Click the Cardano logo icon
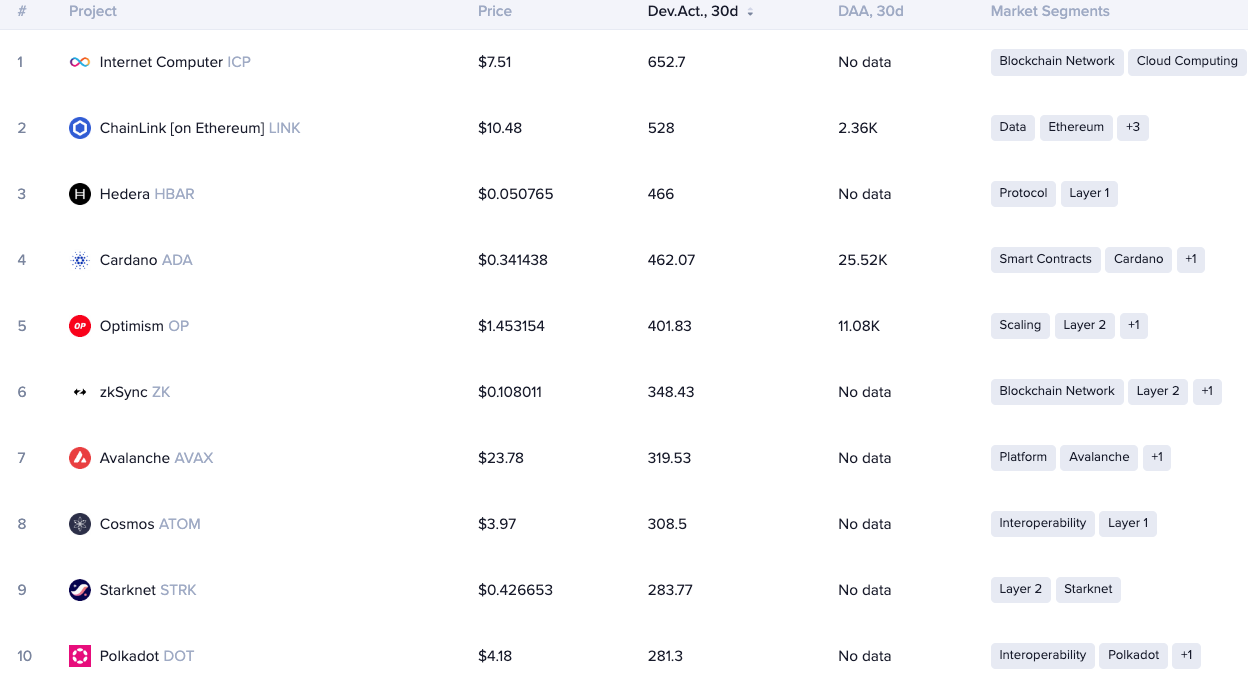Viewport: 1248px width, 688px height. pyautogui.click(x=80, y=260)
